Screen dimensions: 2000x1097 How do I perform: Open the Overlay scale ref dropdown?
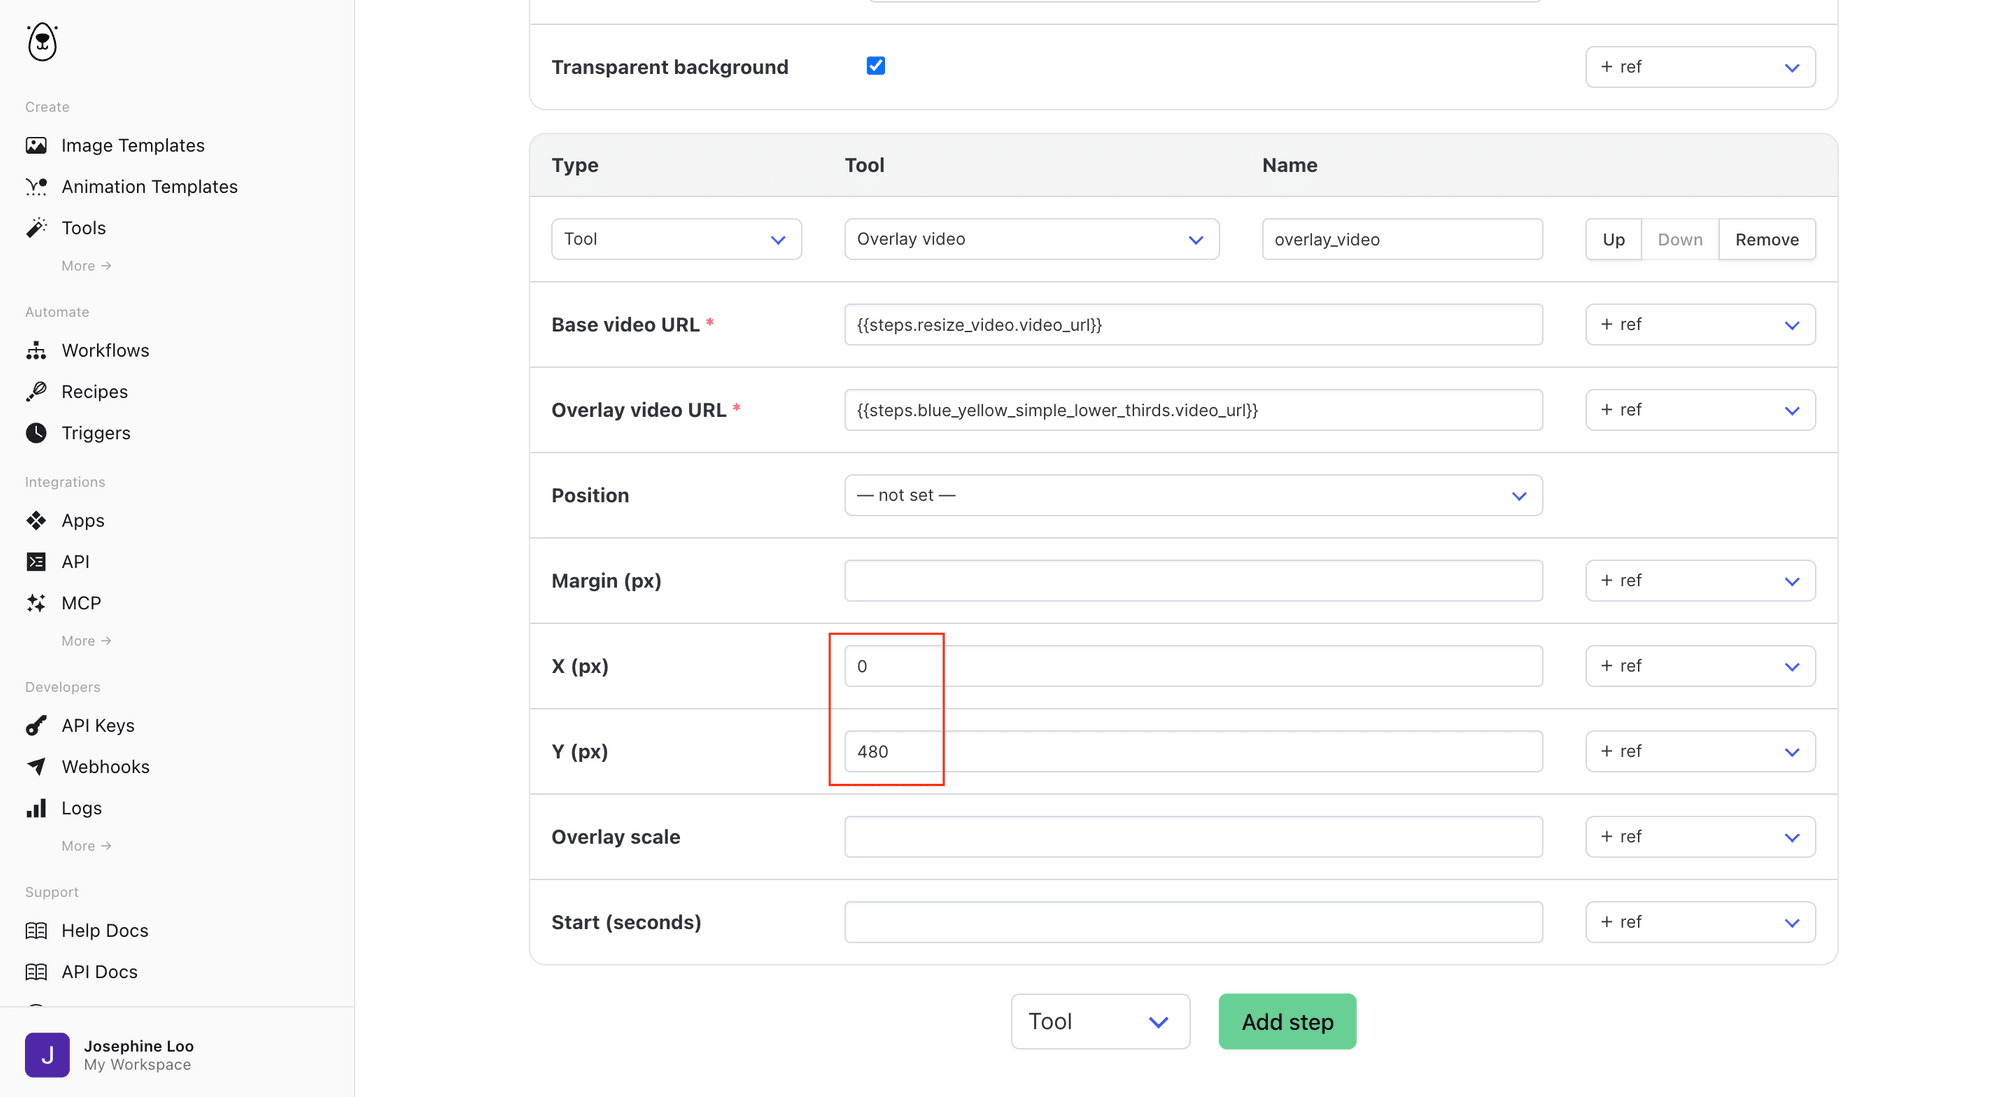(x=1700, y=837)
